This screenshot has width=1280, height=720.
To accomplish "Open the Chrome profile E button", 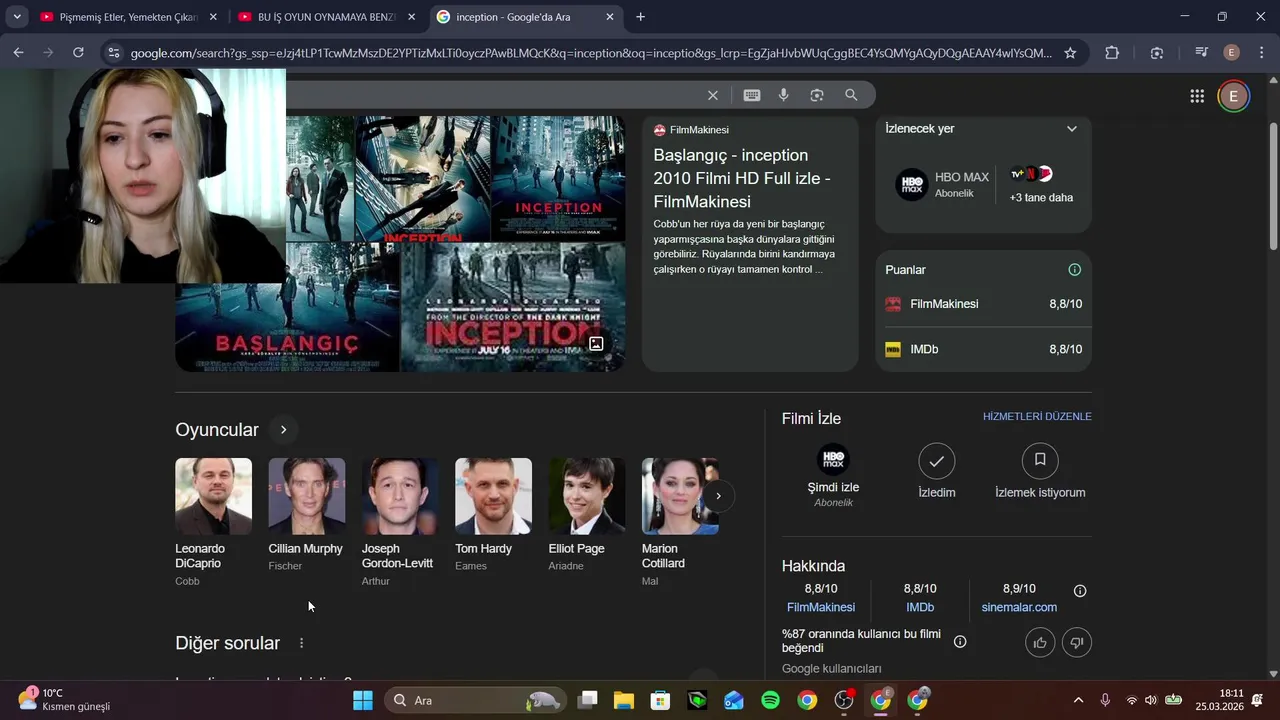I will [1232, 53].
